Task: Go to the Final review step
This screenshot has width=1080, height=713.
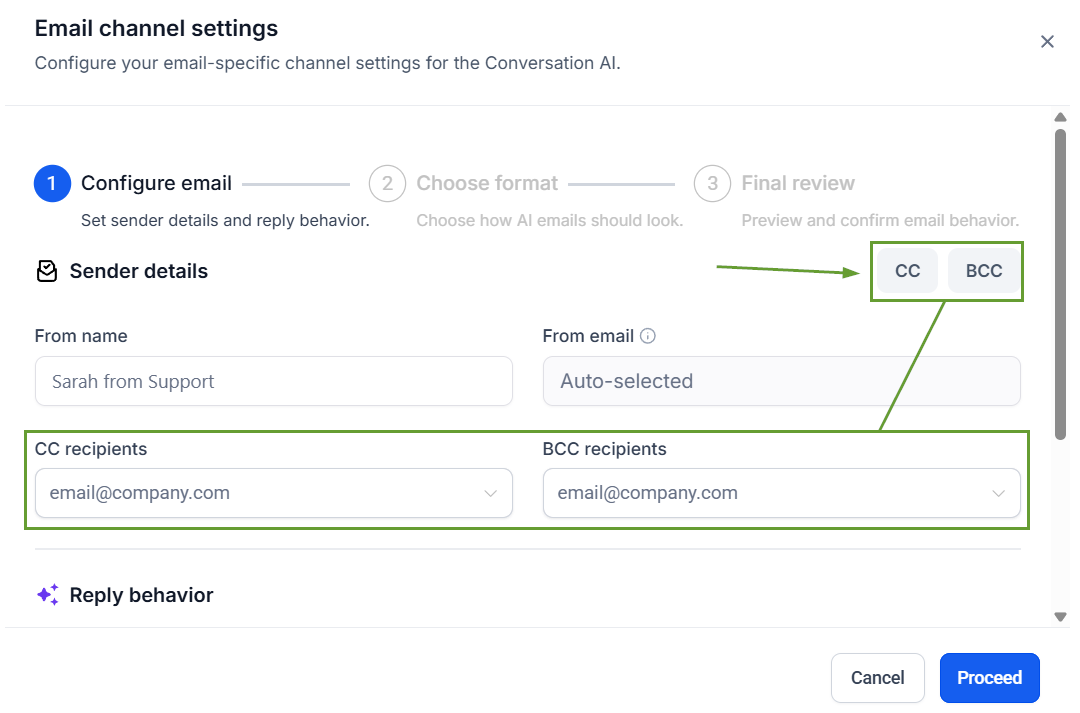Action: pyautogui.click(x=798, y=184)
